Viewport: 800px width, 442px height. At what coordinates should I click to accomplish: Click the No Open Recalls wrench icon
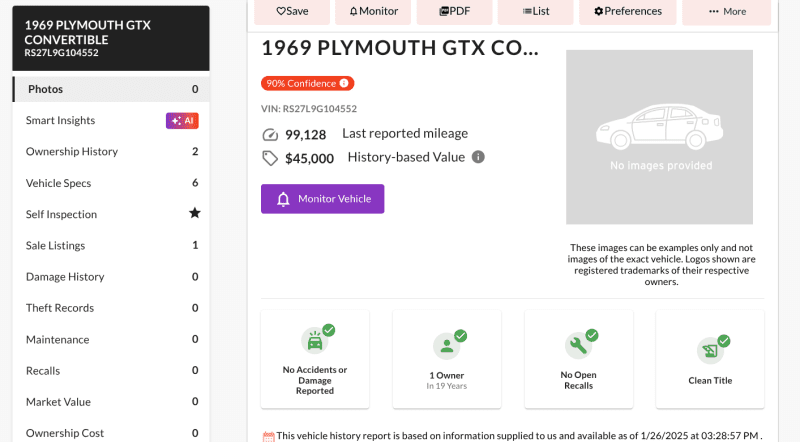(578, 345)
